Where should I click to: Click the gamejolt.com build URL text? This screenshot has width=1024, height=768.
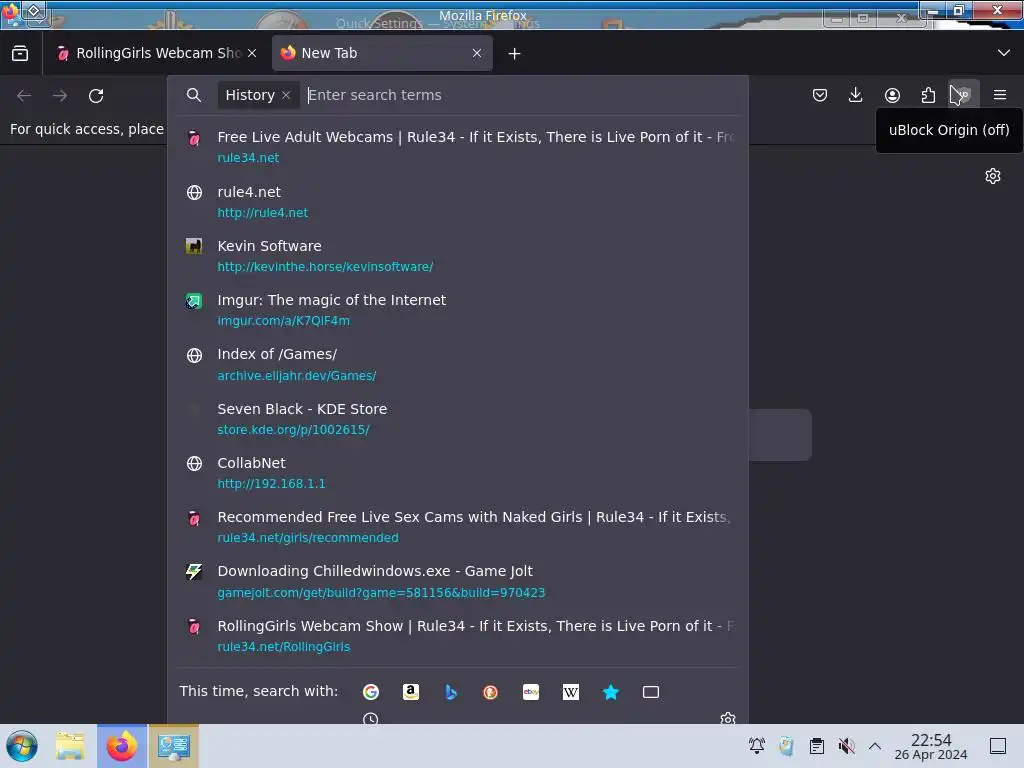click(381, 592)
